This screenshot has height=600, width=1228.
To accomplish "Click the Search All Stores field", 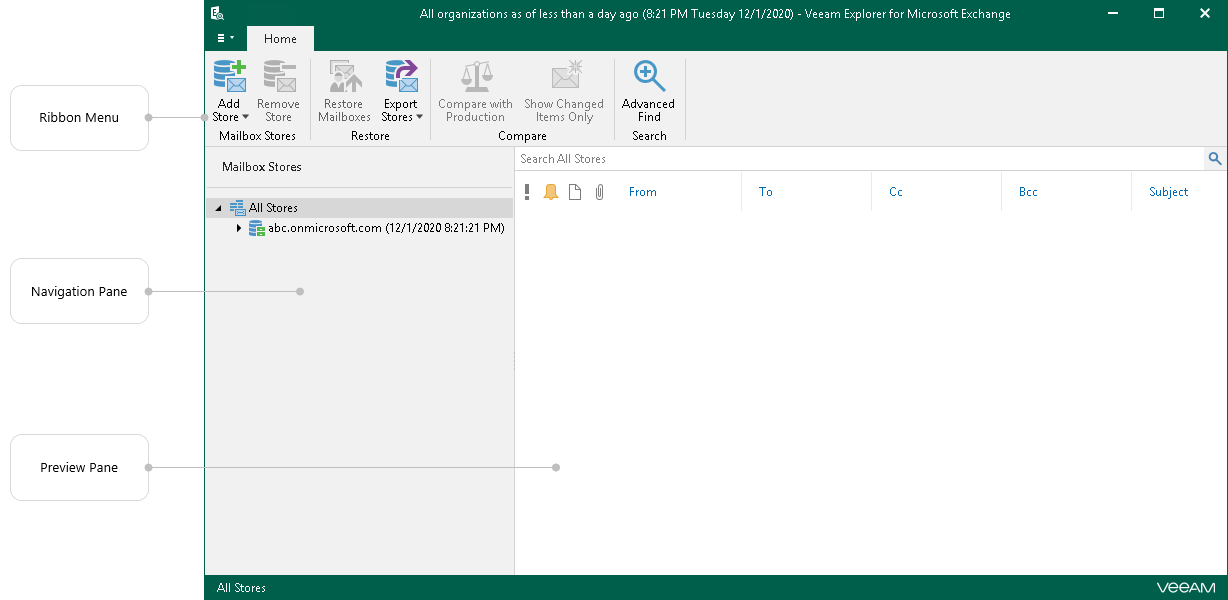I will click(x=861, y=158).
